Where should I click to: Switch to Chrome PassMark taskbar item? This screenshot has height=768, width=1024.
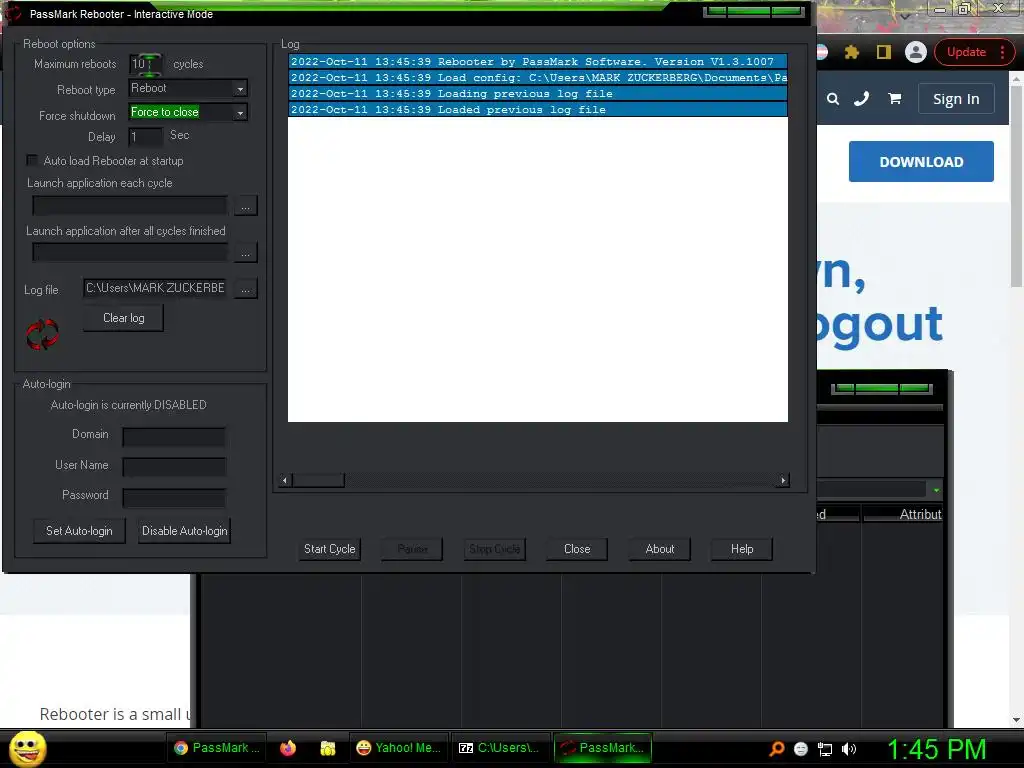click(x=217, y=748)
